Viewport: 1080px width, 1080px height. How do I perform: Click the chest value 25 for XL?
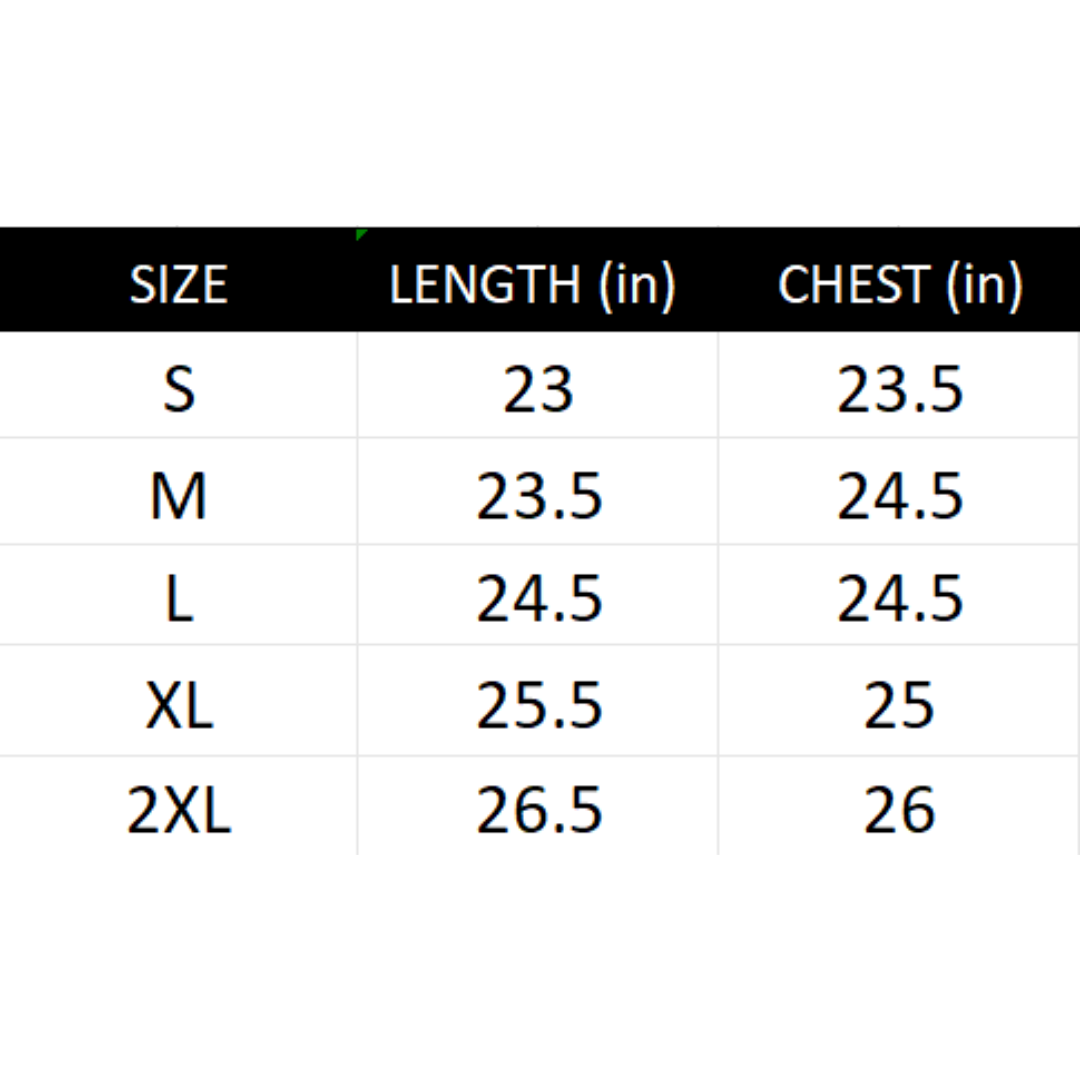(x=899, y=706)
